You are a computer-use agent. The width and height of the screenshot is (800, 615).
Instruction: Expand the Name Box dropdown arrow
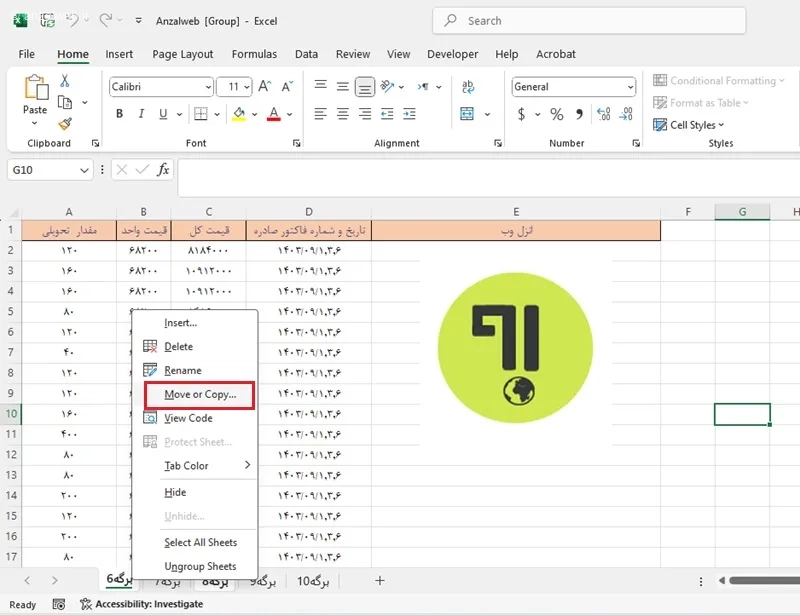click(x=84, y=170)
